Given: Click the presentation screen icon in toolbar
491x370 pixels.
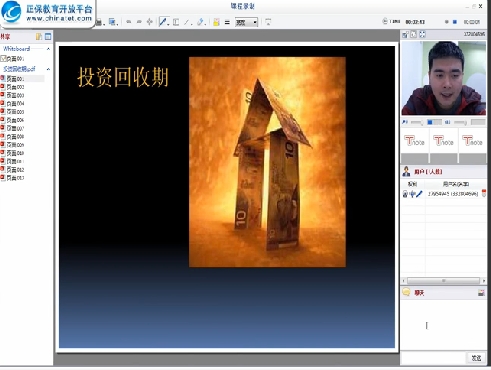Looking at the screenshot, I should point(268,22).
